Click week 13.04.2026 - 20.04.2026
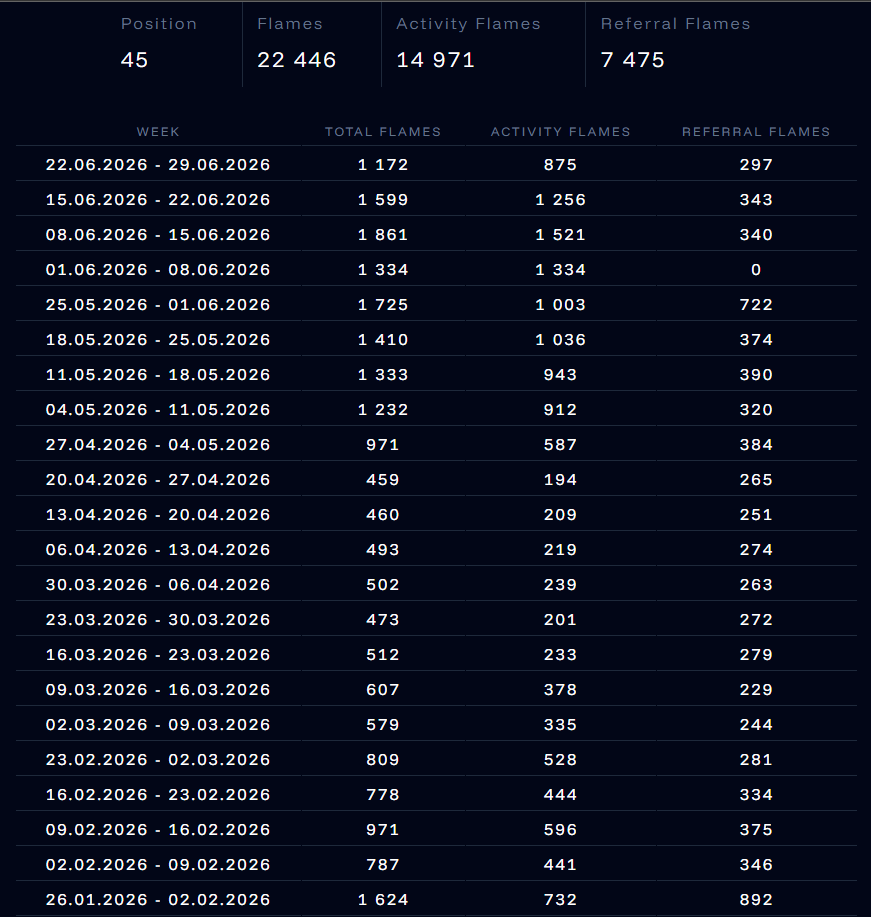 coord(158,515)
